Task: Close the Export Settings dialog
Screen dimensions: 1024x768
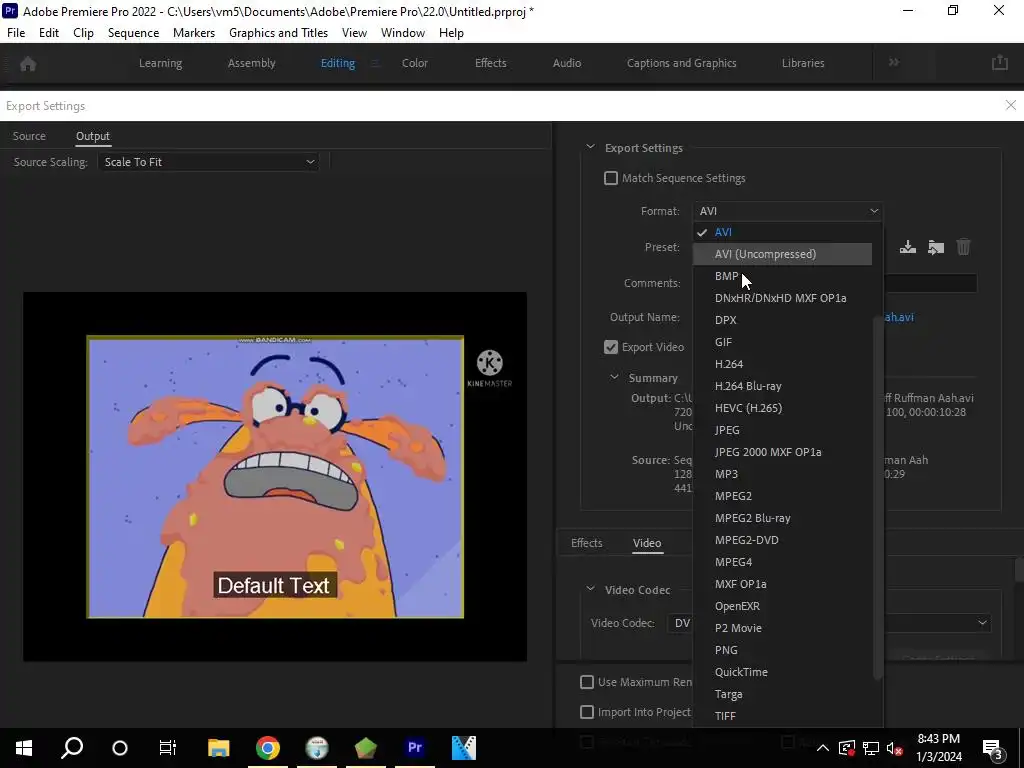Action: pos(1010,105)
